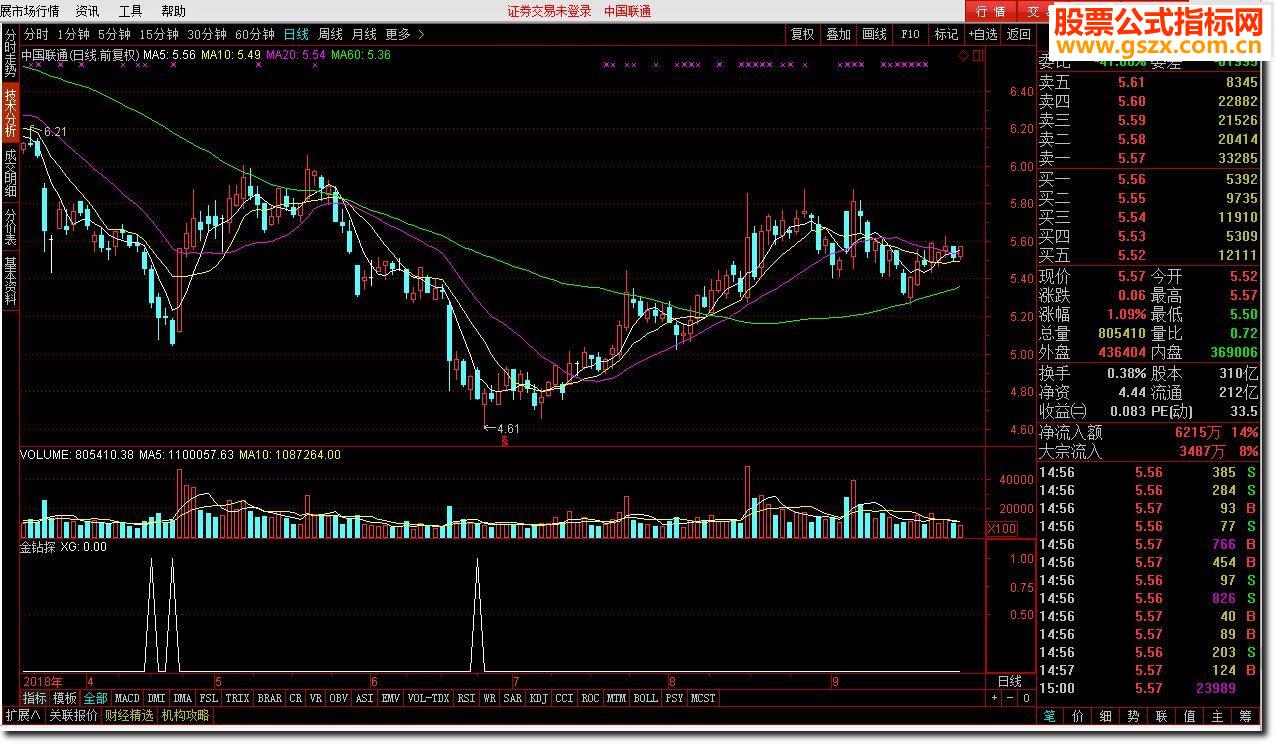Viewport: 1276px width, 744px height.
Task: Open the 工具 menu
Action: pos(130,11)
